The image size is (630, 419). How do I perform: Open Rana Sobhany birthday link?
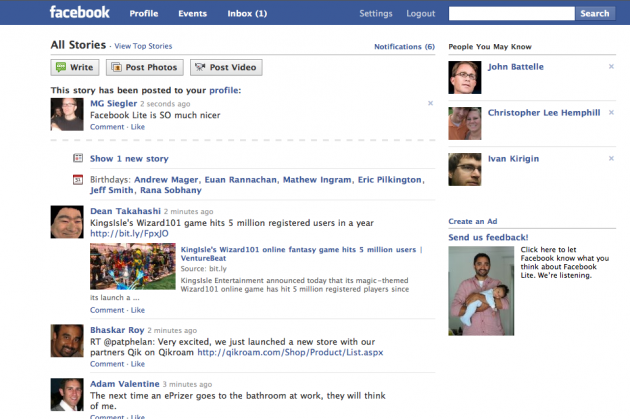(171, 190)
